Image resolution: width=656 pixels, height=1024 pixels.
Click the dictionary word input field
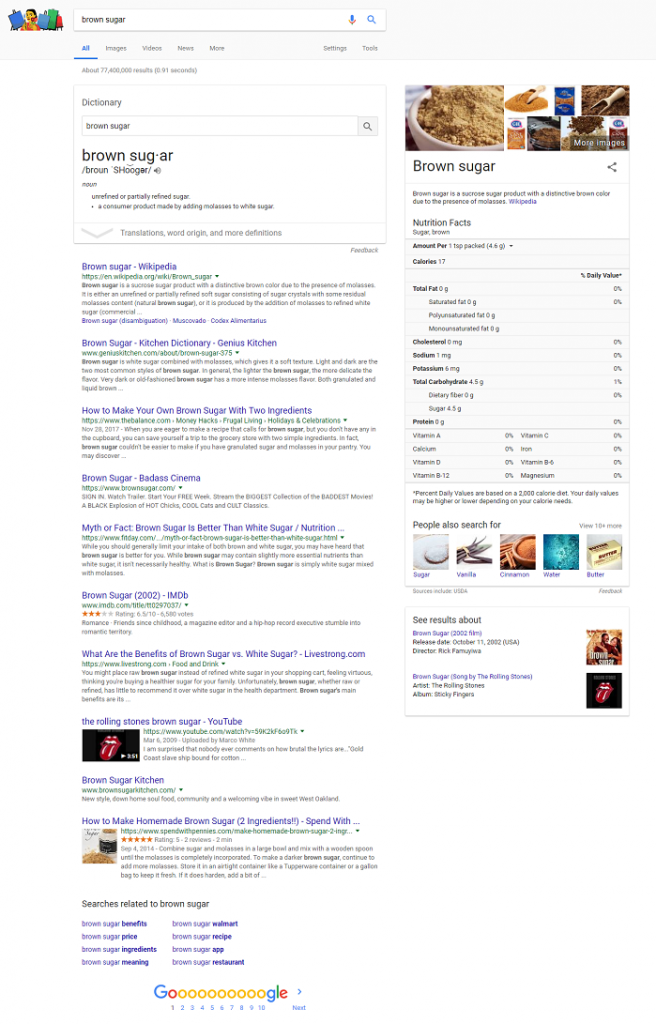220,126
